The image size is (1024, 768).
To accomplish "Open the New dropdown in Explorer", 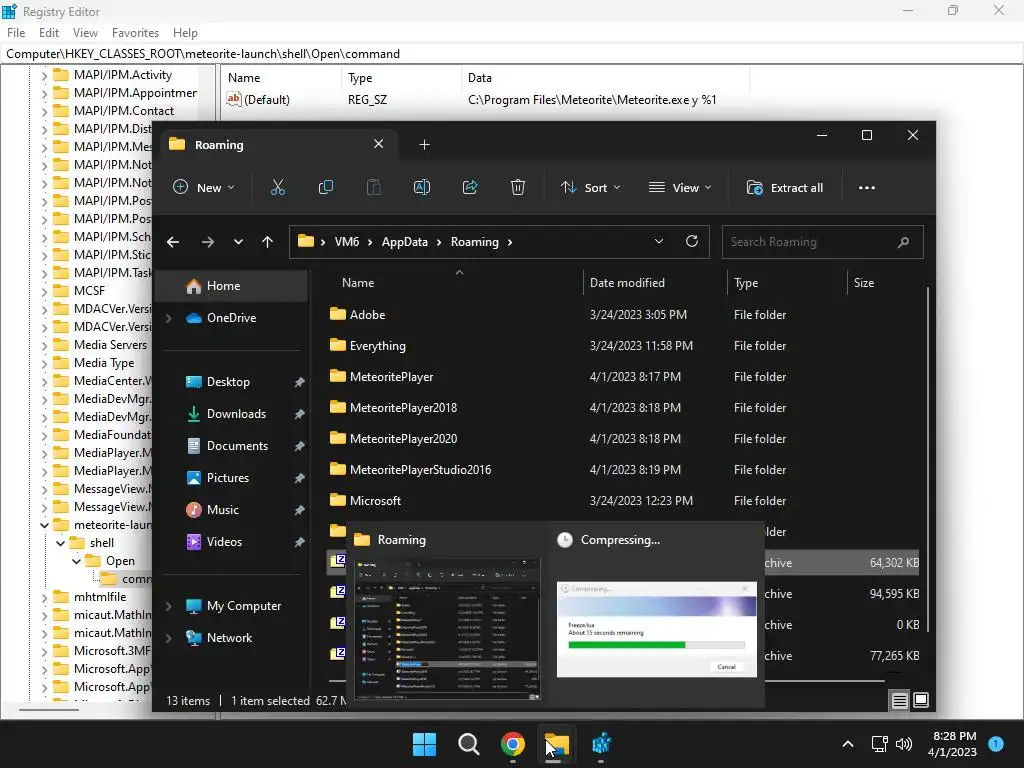I will (203, 187).
